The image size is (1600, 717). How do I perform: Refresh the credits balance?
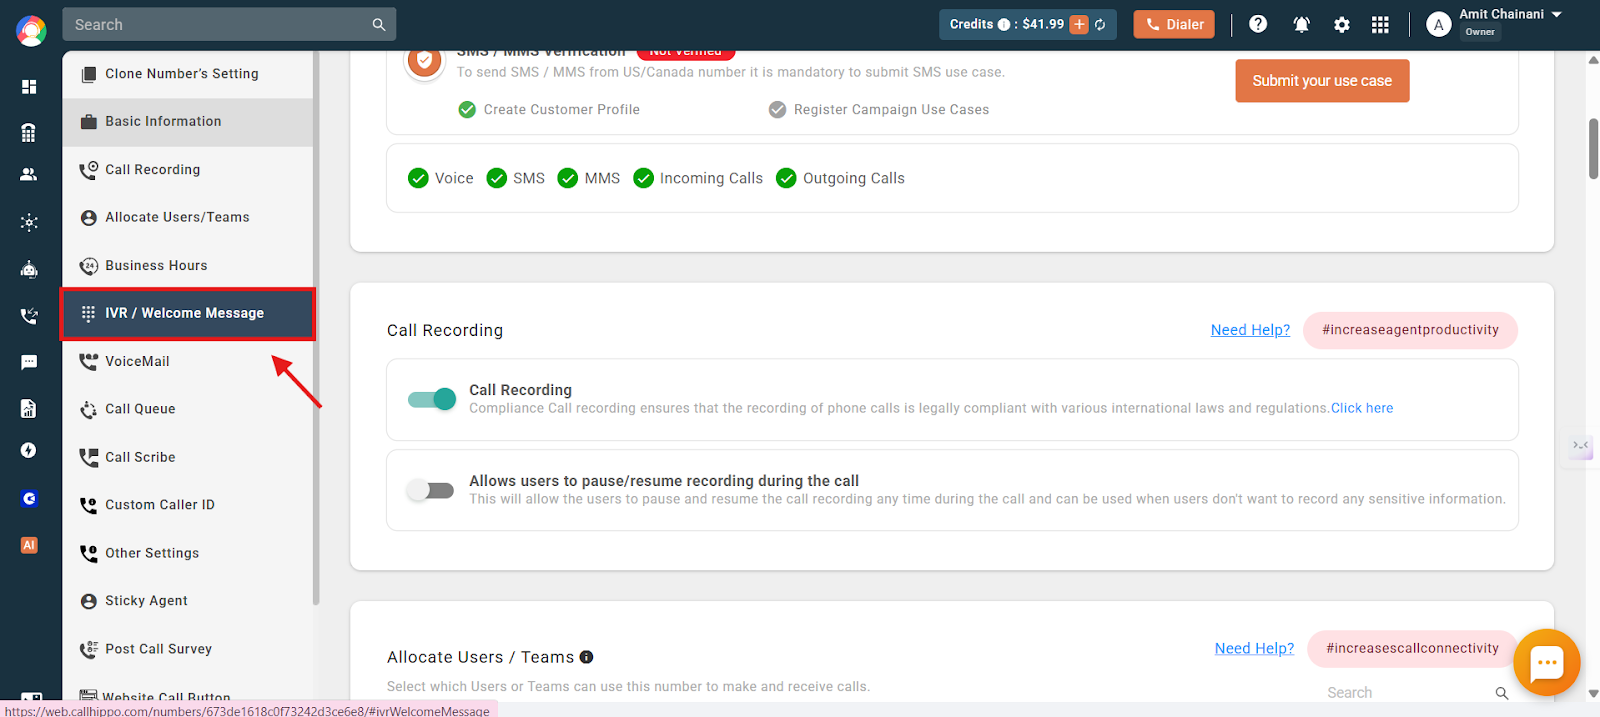pyautogui.click(x=1100, y=24)
